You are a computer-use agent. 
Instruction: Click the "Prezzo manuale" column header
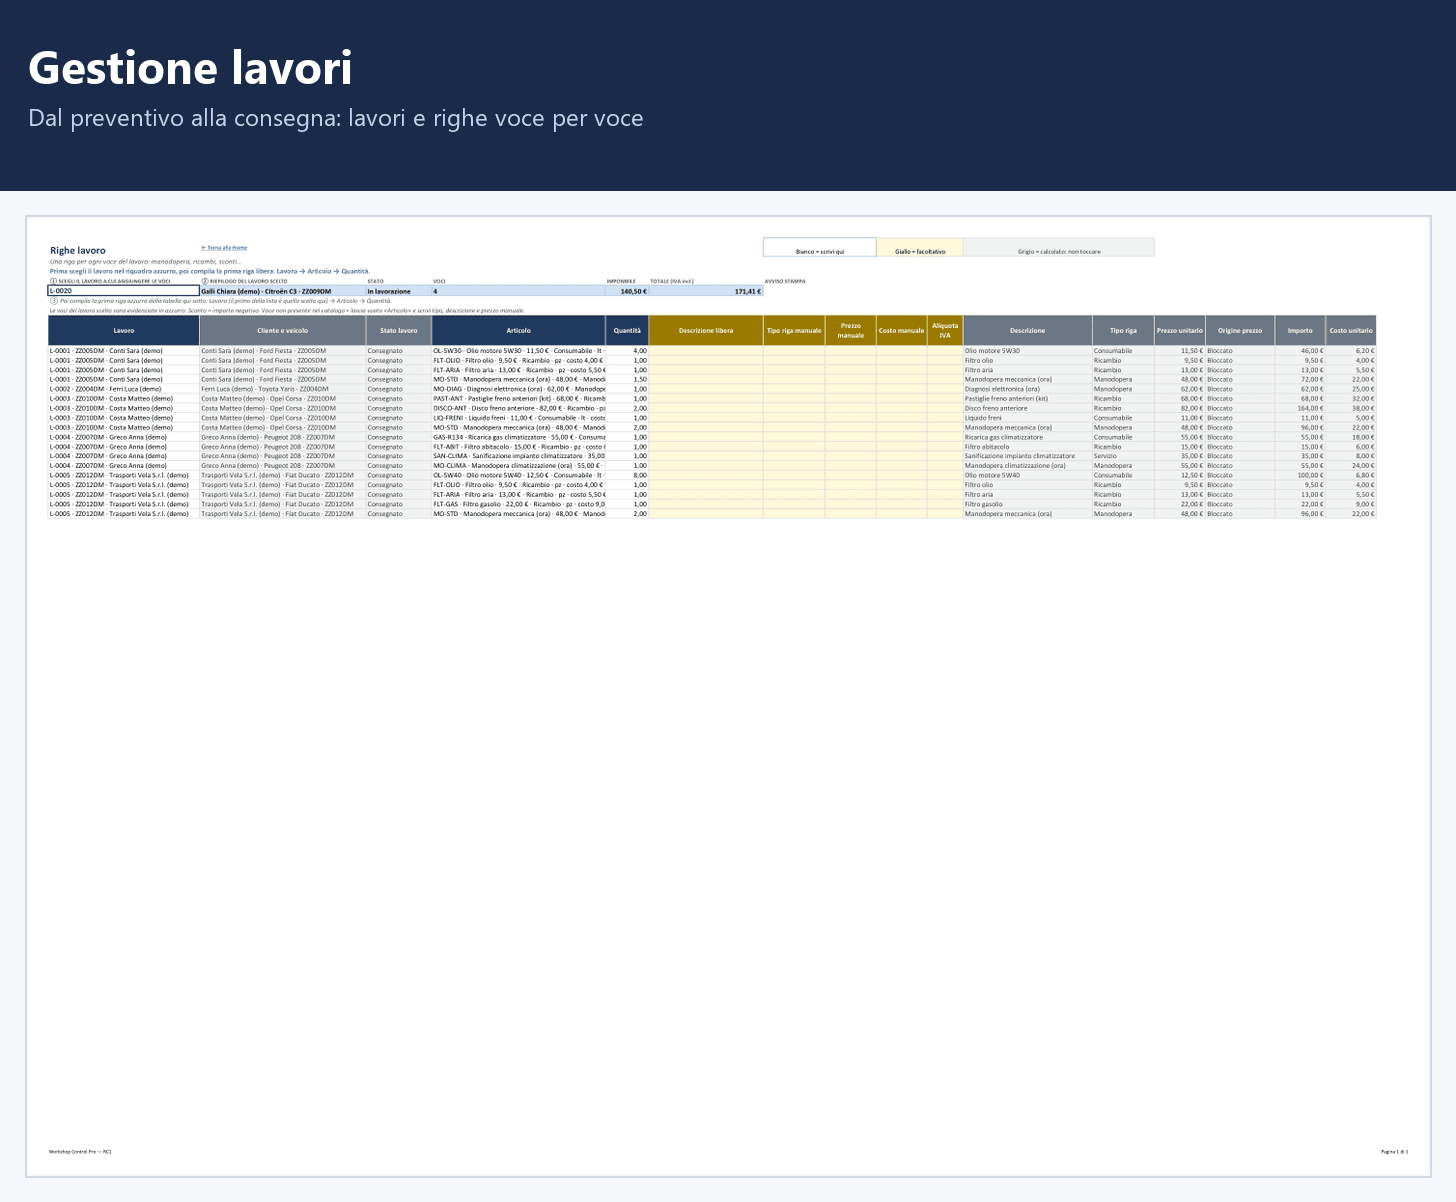coord(851,330)
